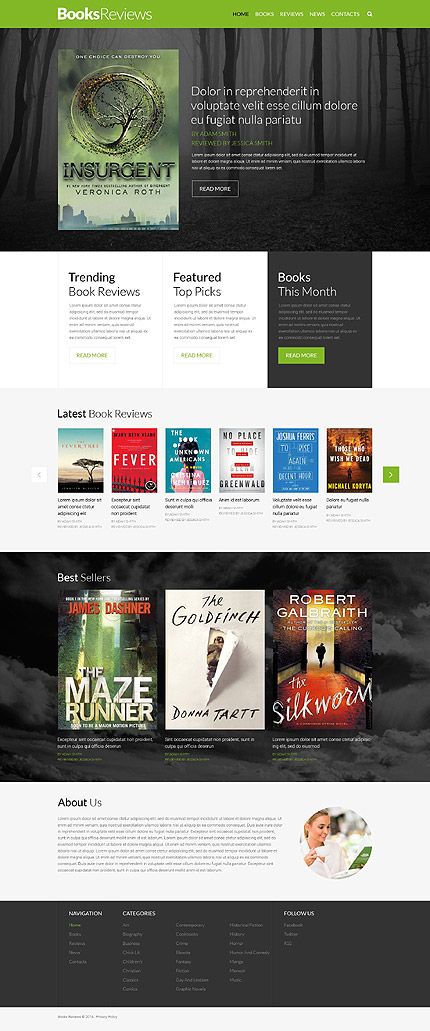430x1031 pixels.
Task: Click the BooksReviews site logo
Action: pos(105,14)
